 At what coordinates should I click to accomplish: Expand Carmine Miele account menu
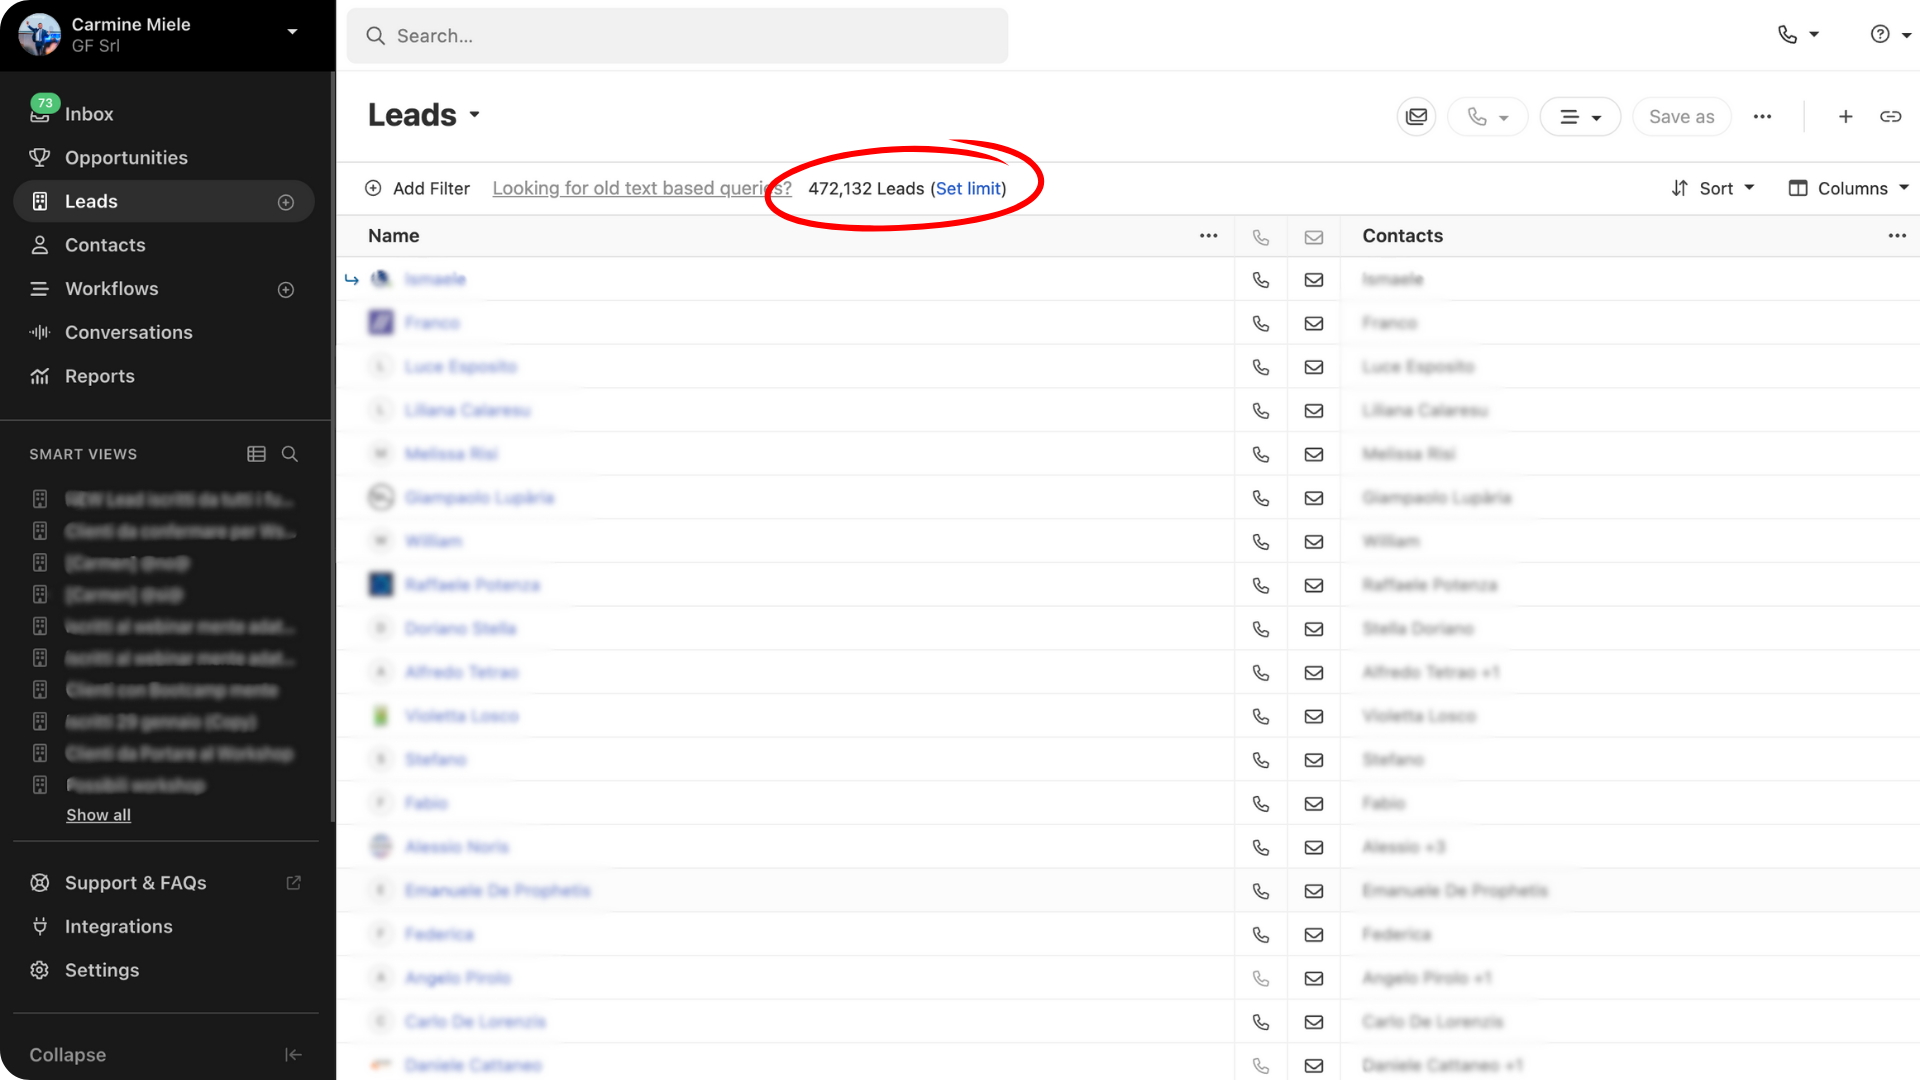(x=292, y=32)
